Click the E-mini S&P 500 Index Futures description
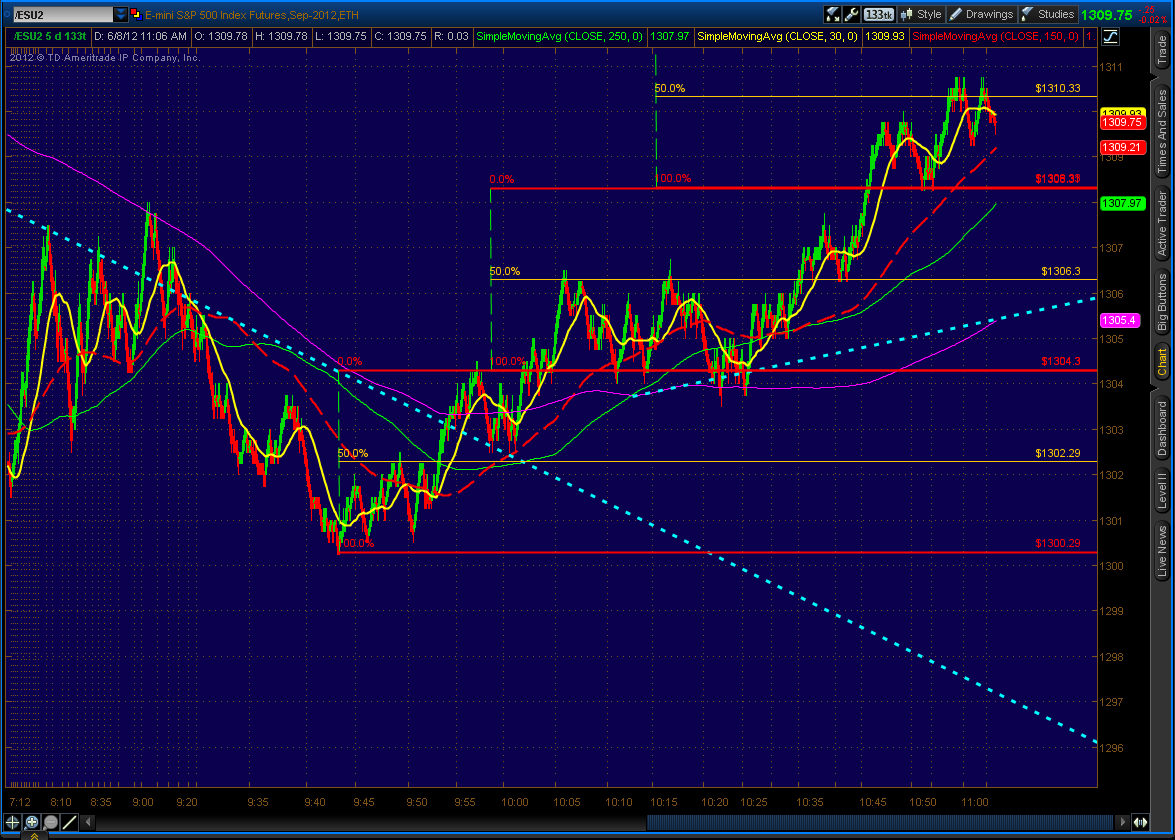 click(x=252, y=15)
